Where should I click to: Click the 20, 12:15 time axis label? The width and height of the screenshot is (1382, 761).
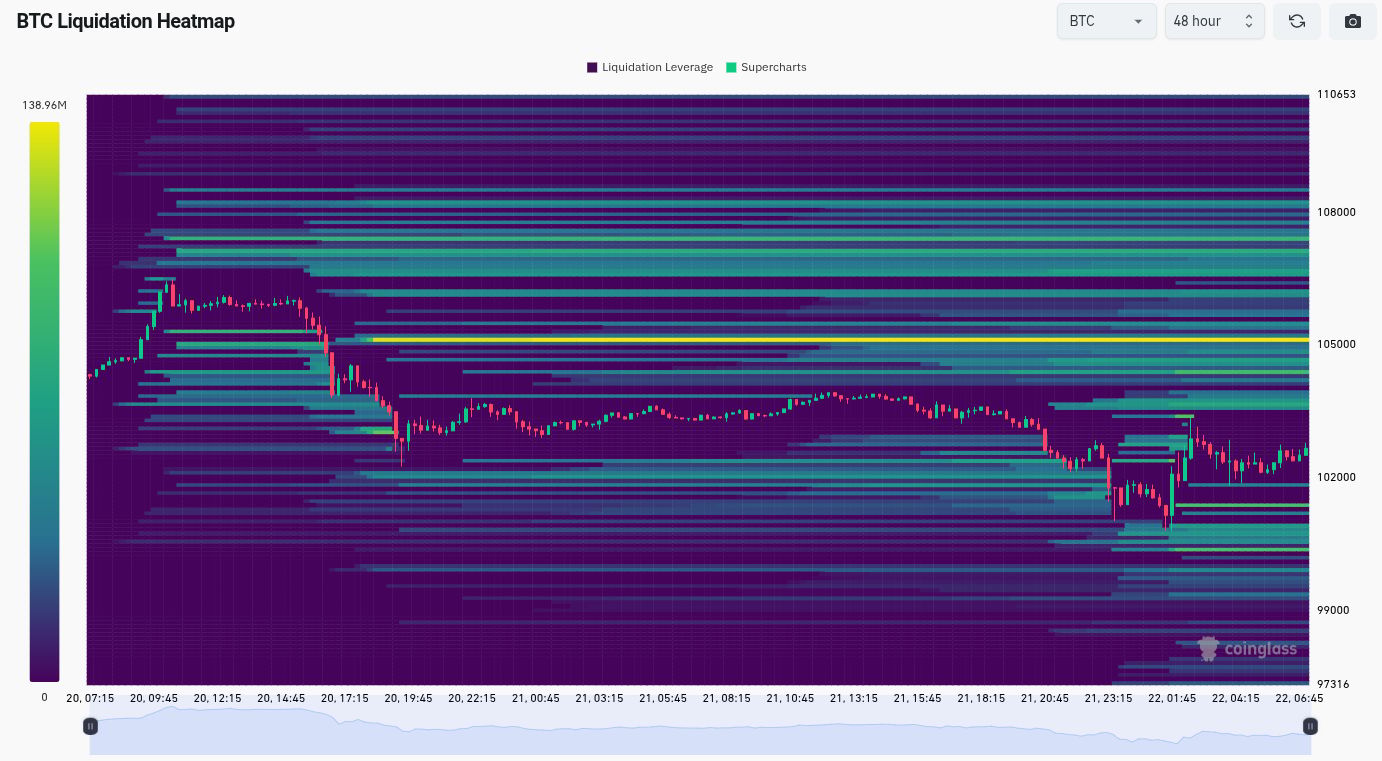[218, 698]
